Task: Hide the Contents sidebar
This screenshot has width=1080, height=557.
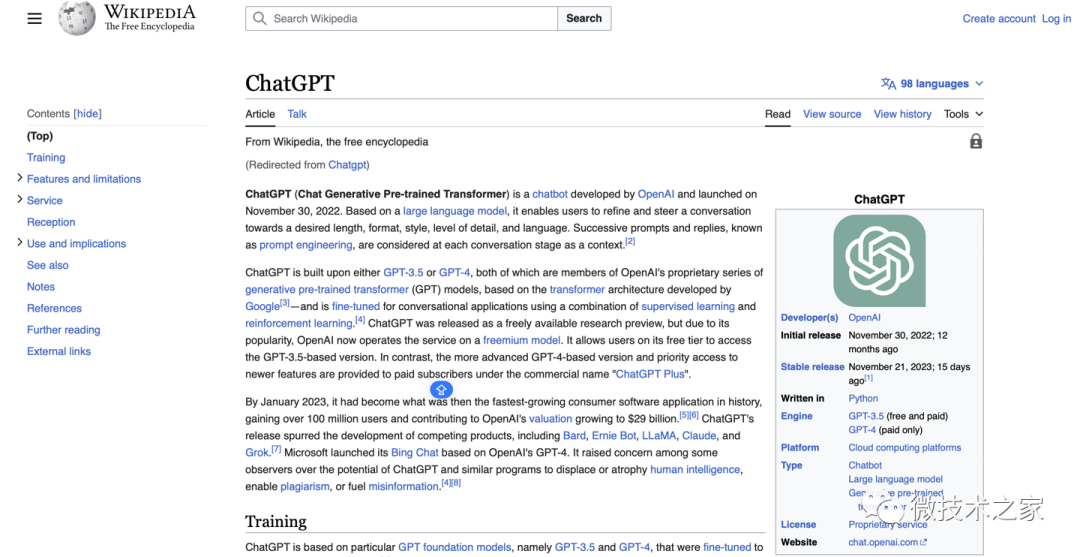Action: (87, 114)
